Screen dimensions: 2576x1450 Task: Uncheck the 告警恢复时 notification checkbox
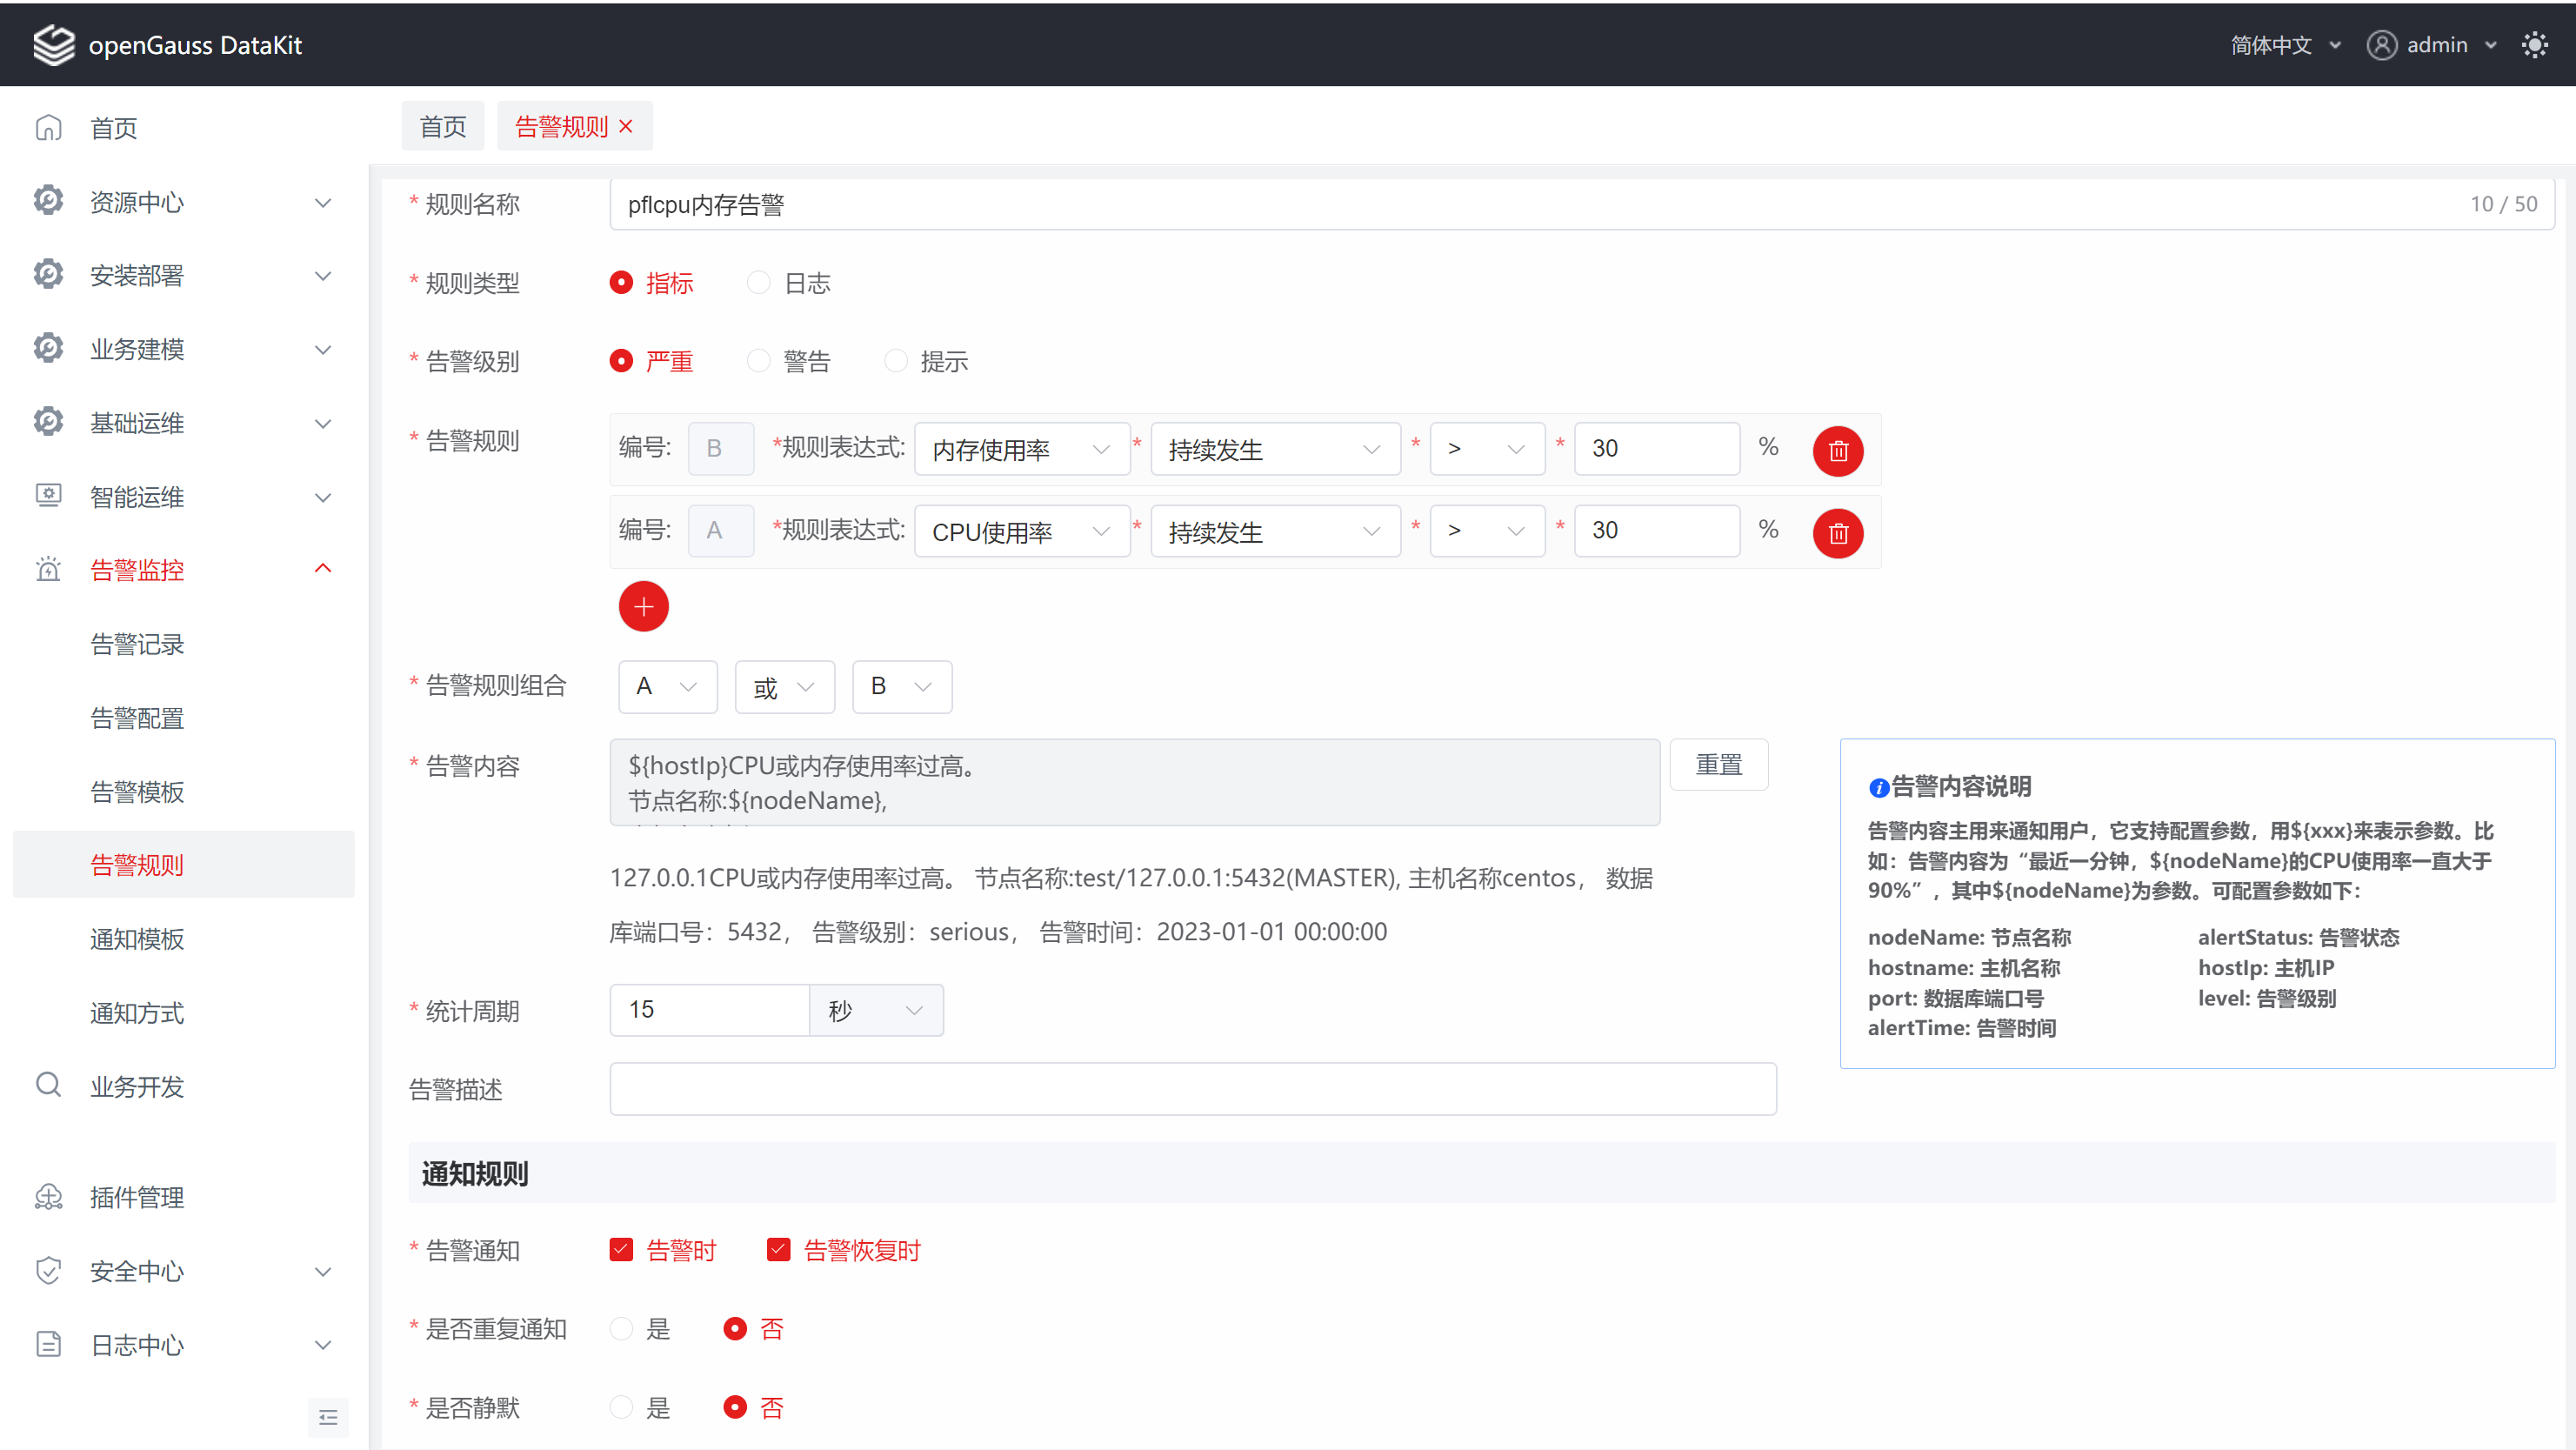778,1249
